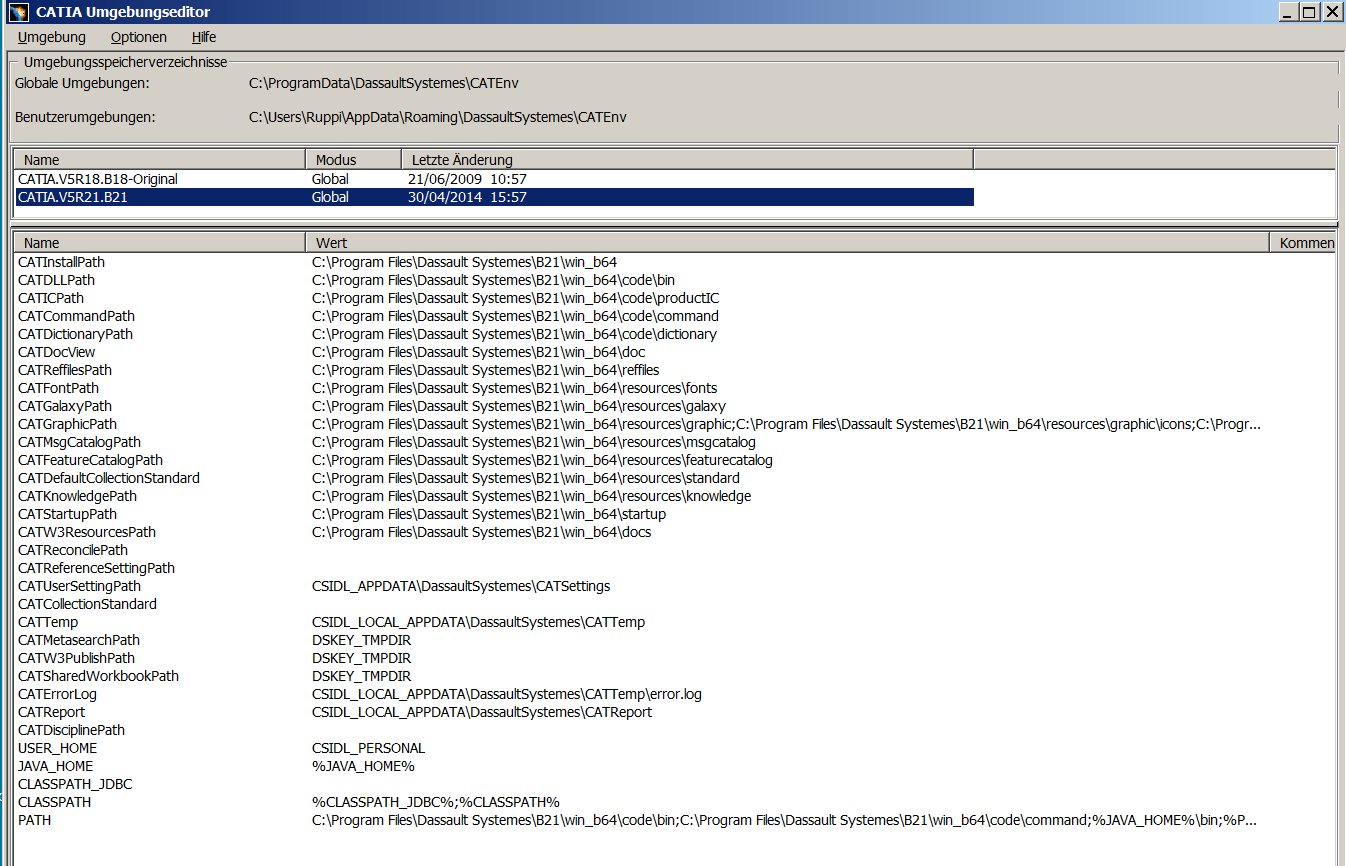Select the CATReport variable
Screen dimensions: 1346x866
(x=51, y=712)
